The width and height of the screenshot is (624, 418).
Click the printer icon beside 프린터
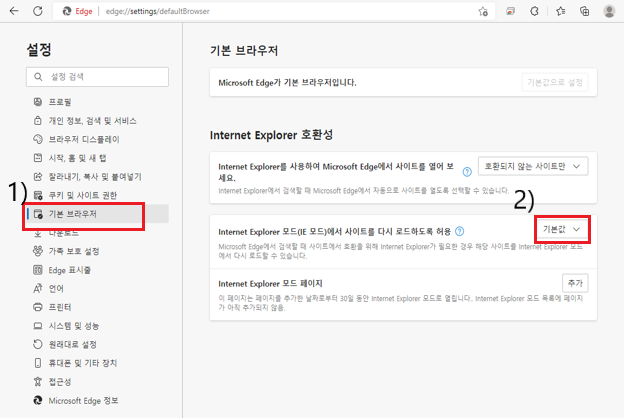[38, 307]
